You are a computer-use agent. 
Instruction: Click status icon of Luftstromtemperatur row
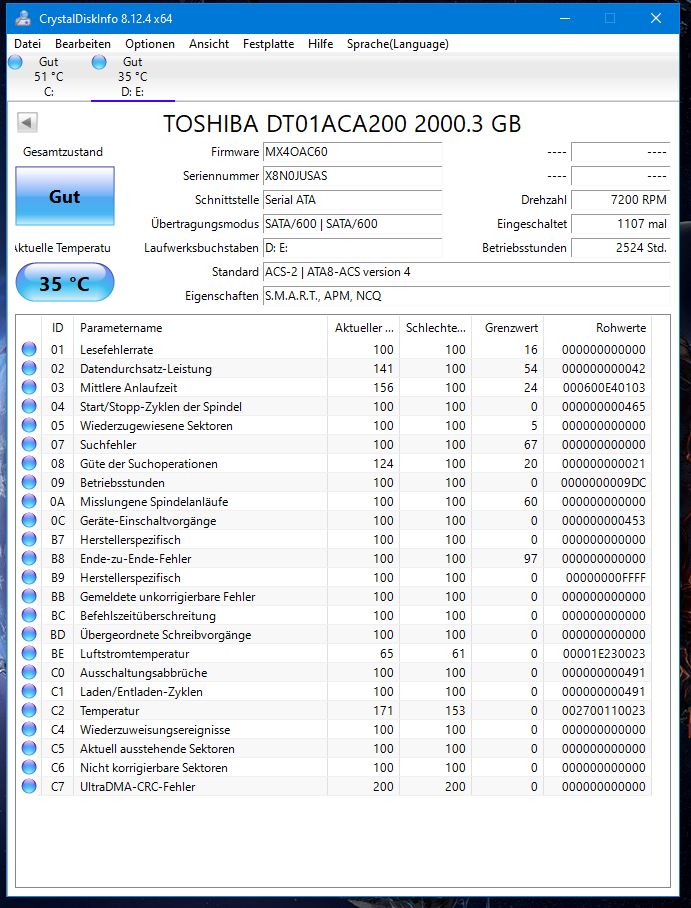pos(29,653)
